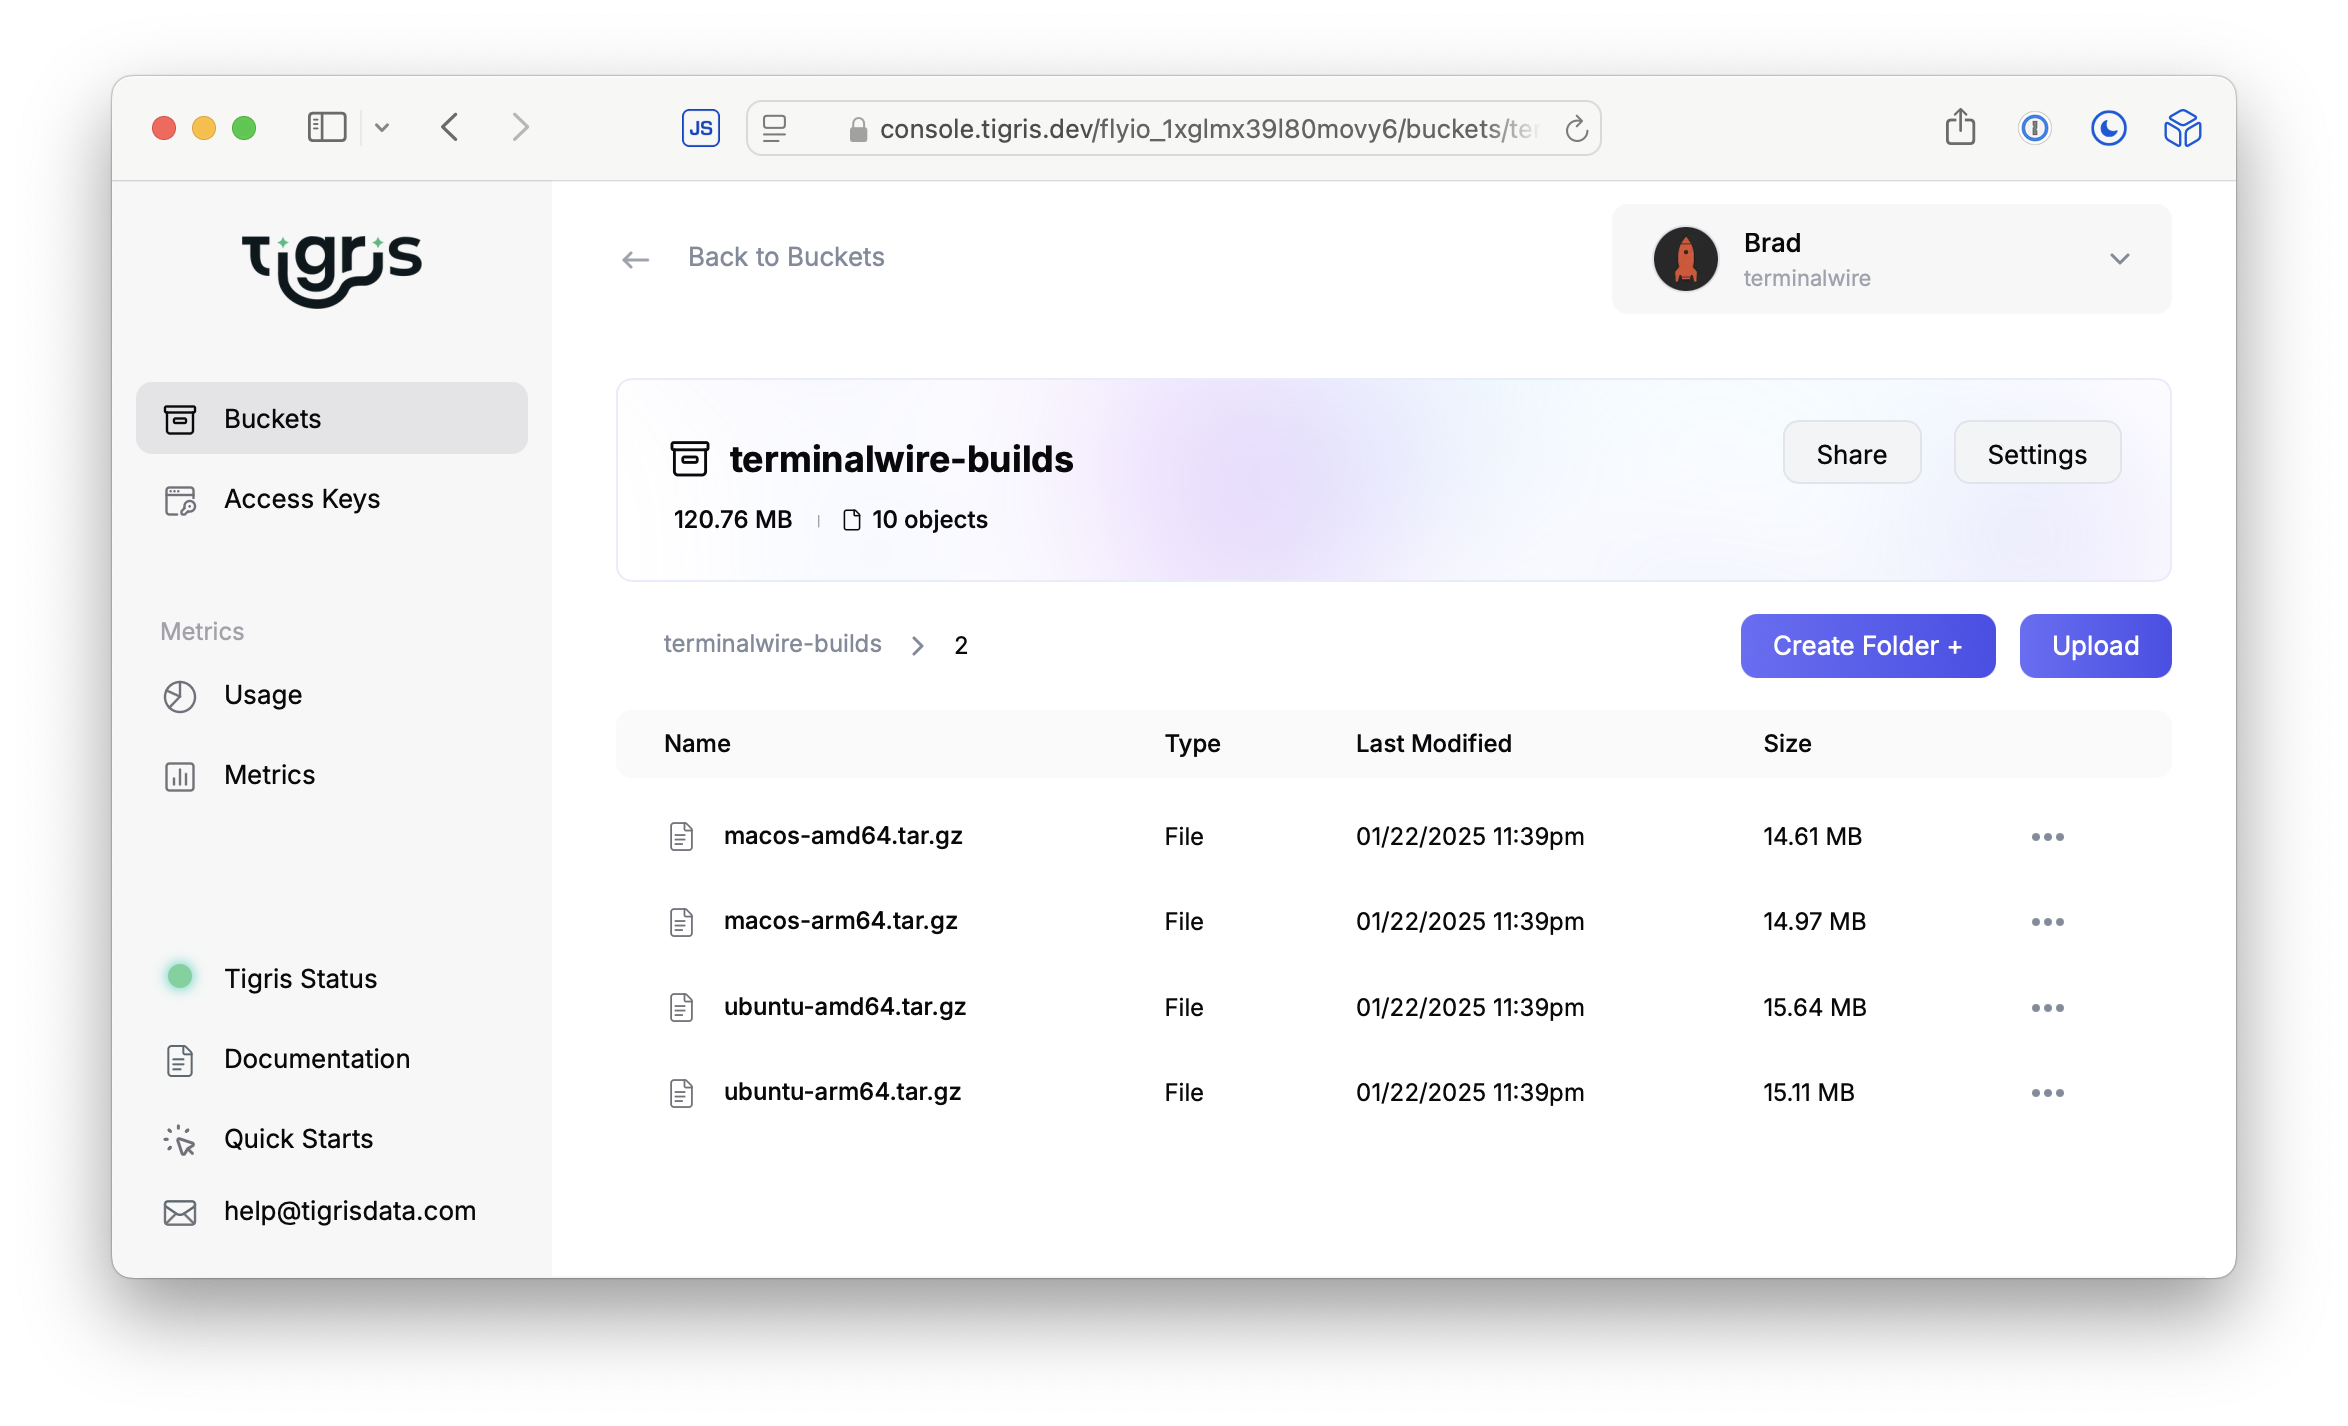Open the Settings panel for bucket

2036,455
